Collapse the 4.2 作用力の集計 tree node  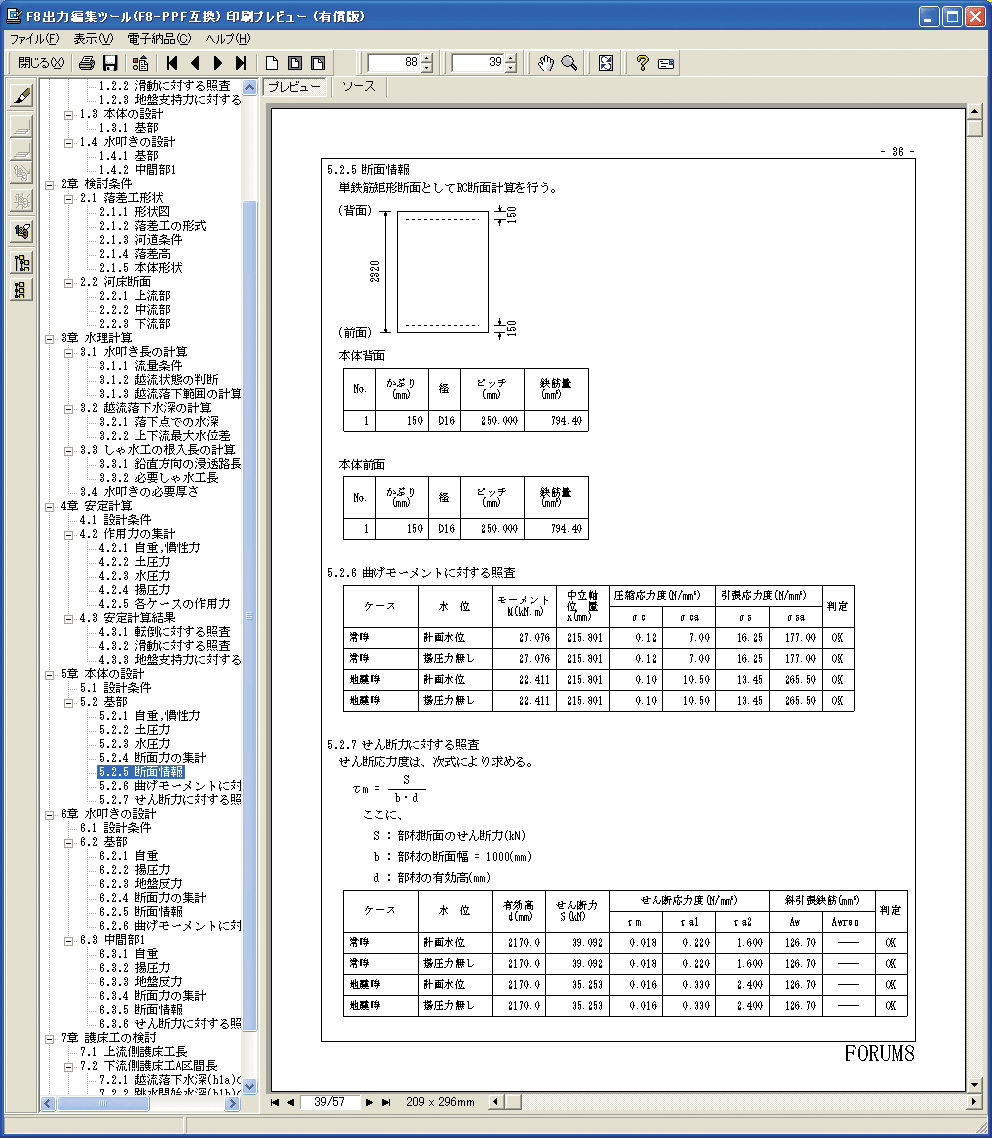(x=69, y=534)
